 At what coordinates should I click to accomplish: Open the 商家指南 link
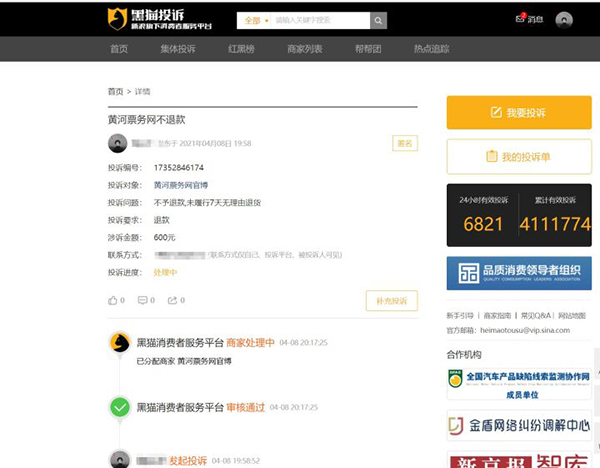pyautogui.click(x=497, y=316)
